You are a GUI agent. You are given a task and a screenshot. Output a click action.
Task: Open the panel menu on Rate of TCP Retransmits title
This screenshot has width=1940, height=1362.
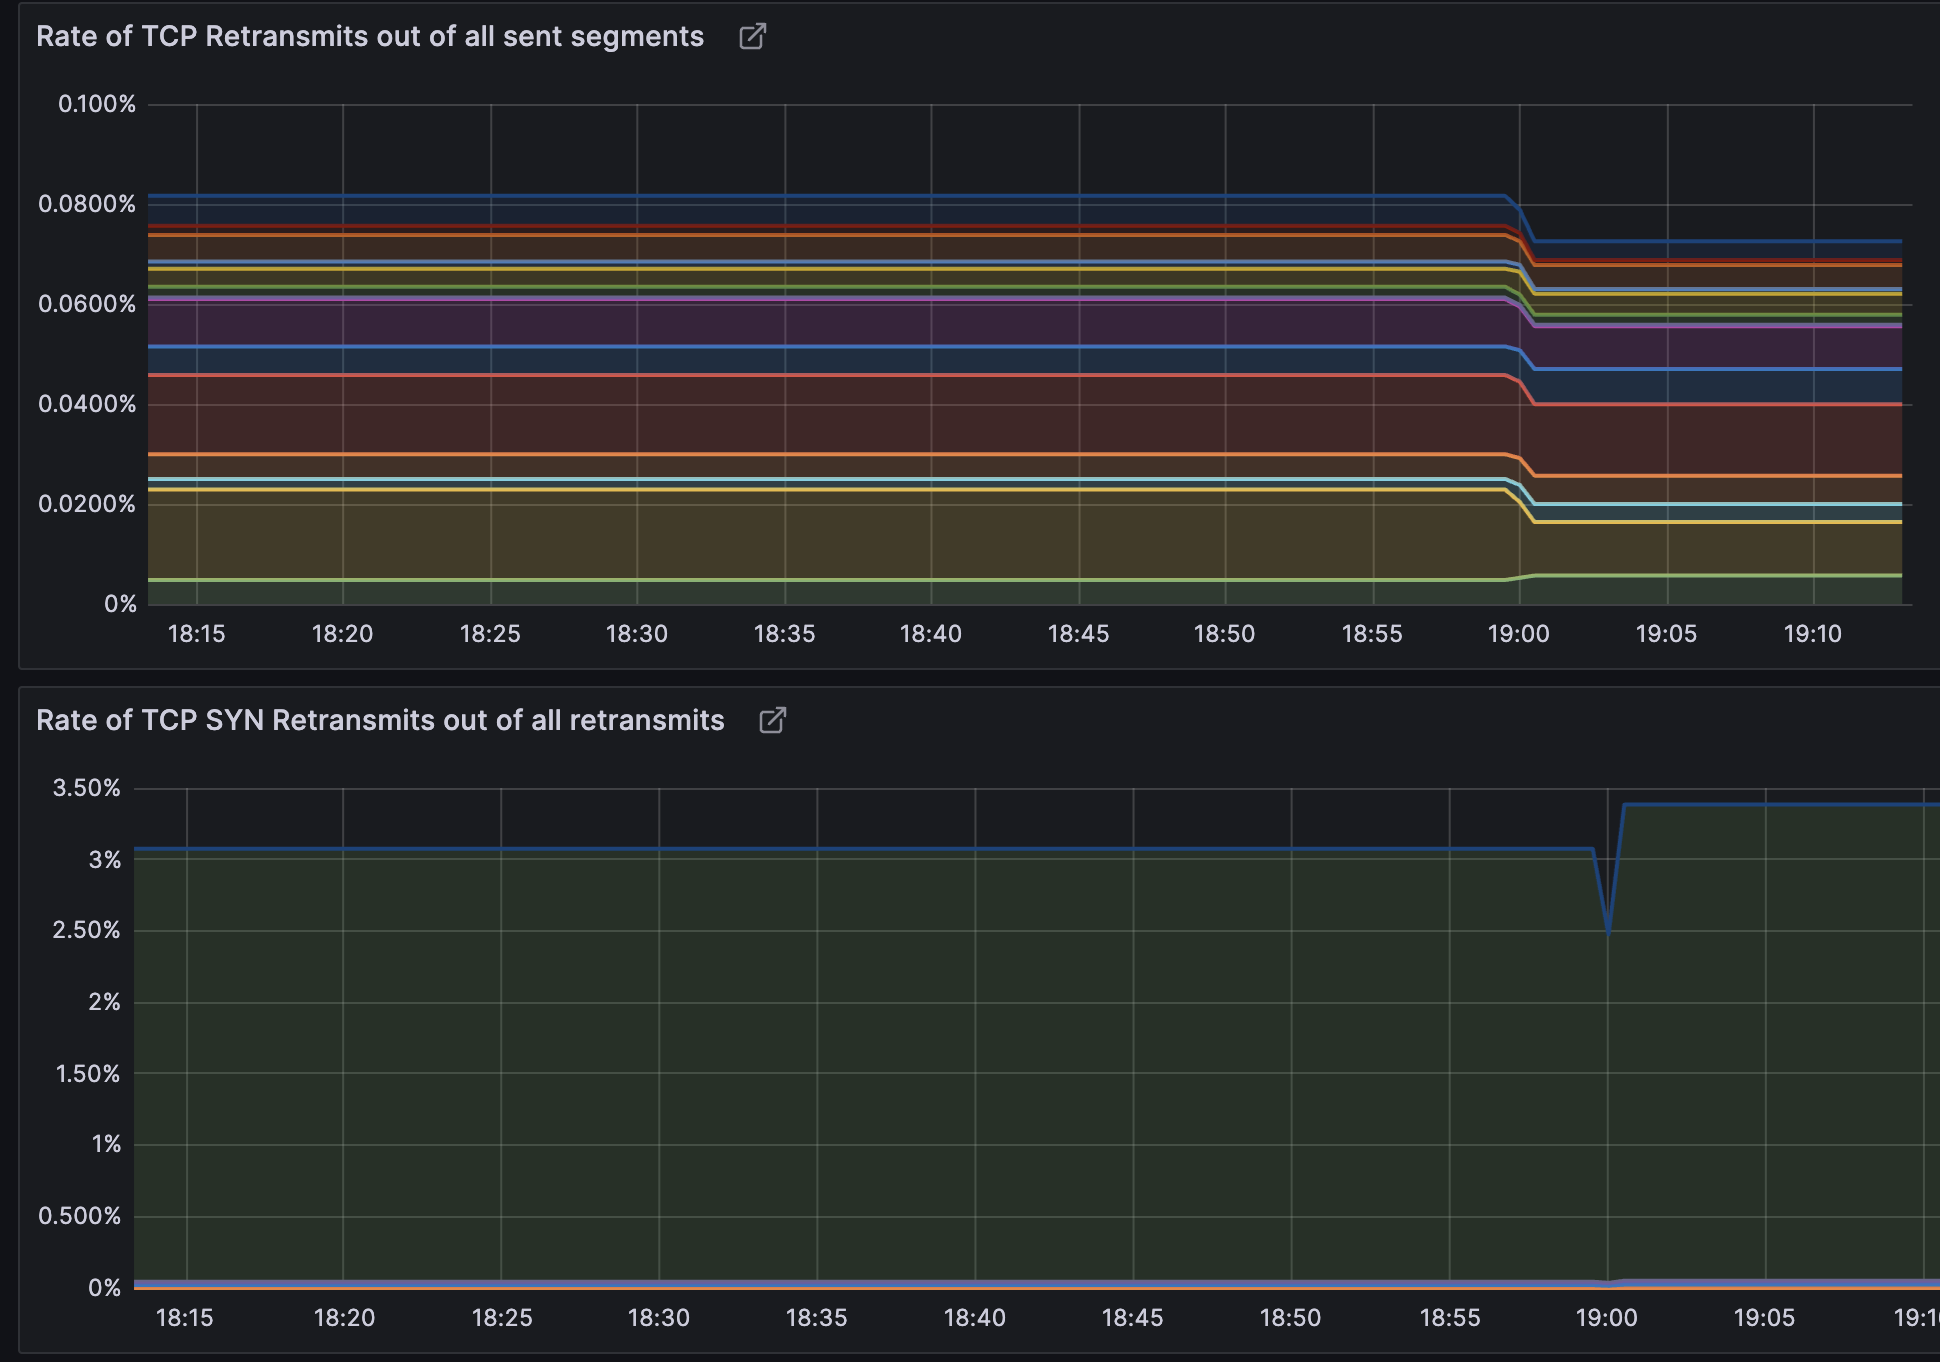pyautogui.click(x=370, y=36)
